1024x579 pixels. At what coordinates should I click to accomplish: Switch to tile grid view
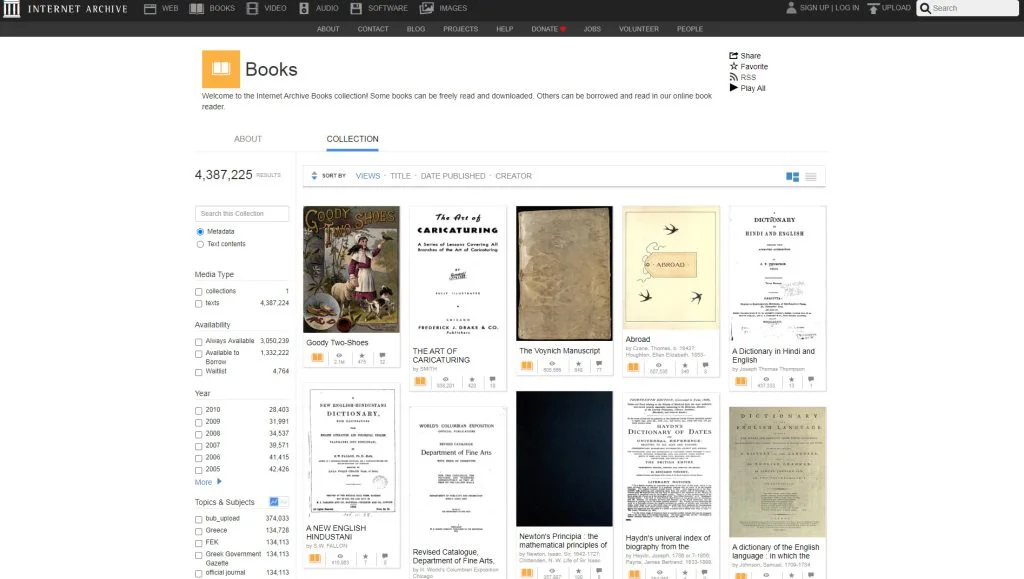792,176
